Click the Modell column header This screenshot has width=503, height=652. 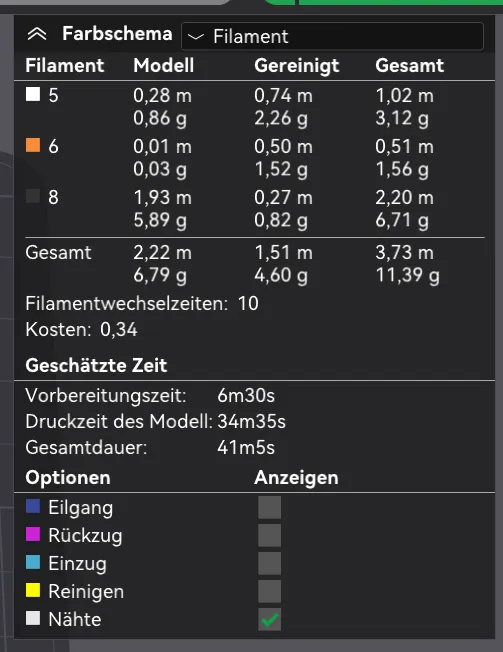click(x=163, y=65)
